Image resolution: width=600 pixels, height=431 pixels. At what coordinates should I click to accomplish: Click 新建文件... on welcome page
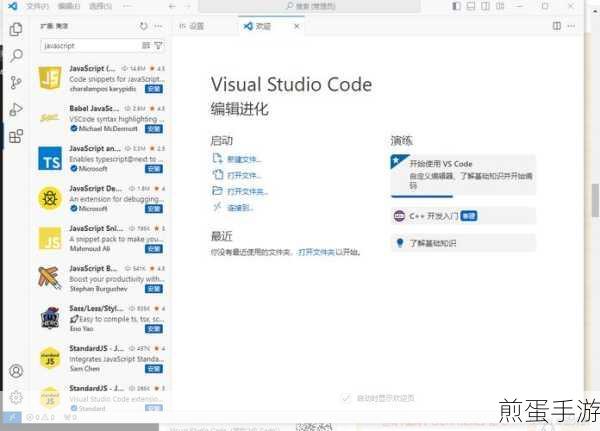pos(244,159)
